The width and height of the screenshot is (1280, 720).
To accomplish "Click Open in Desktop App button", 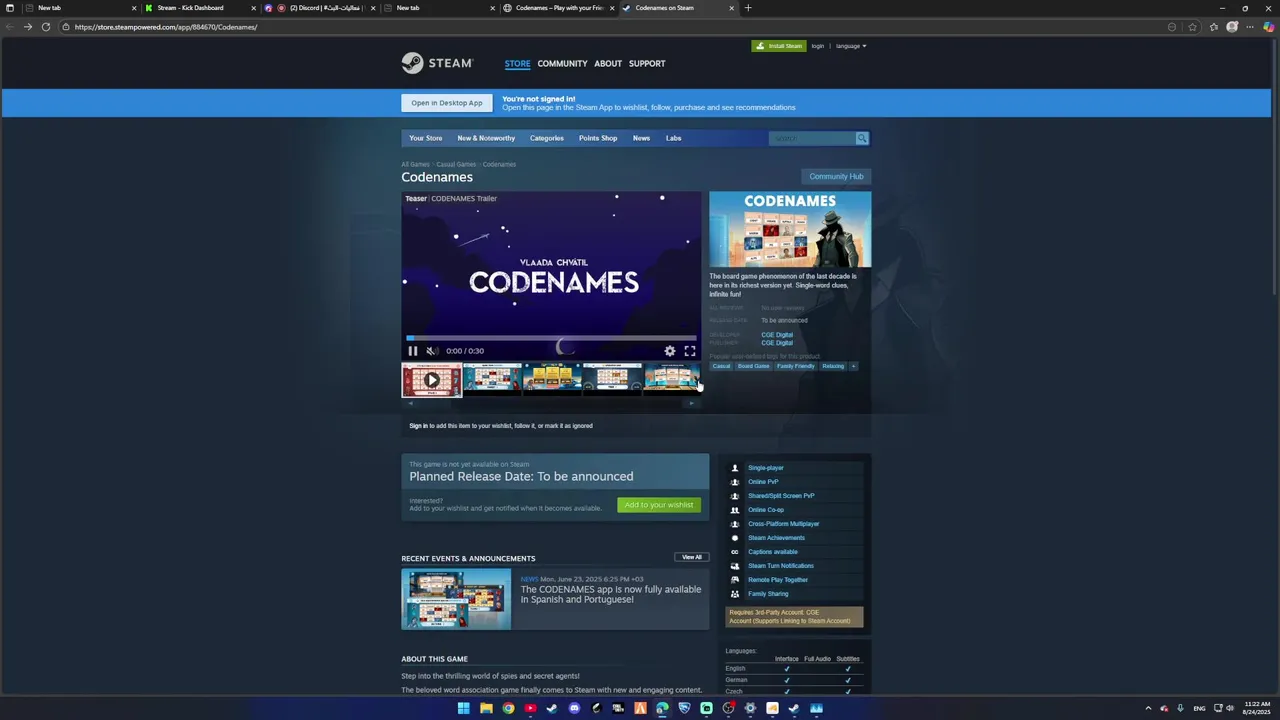I will 447,103.
